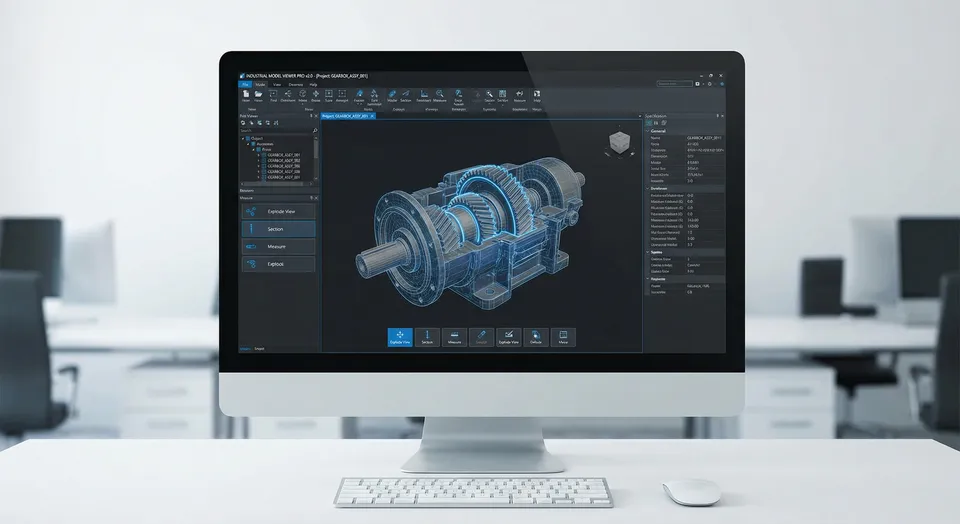
Task: Select Measure in the bottom viewport toolbar
Action: pyautogui.click(x=454, y=337)
